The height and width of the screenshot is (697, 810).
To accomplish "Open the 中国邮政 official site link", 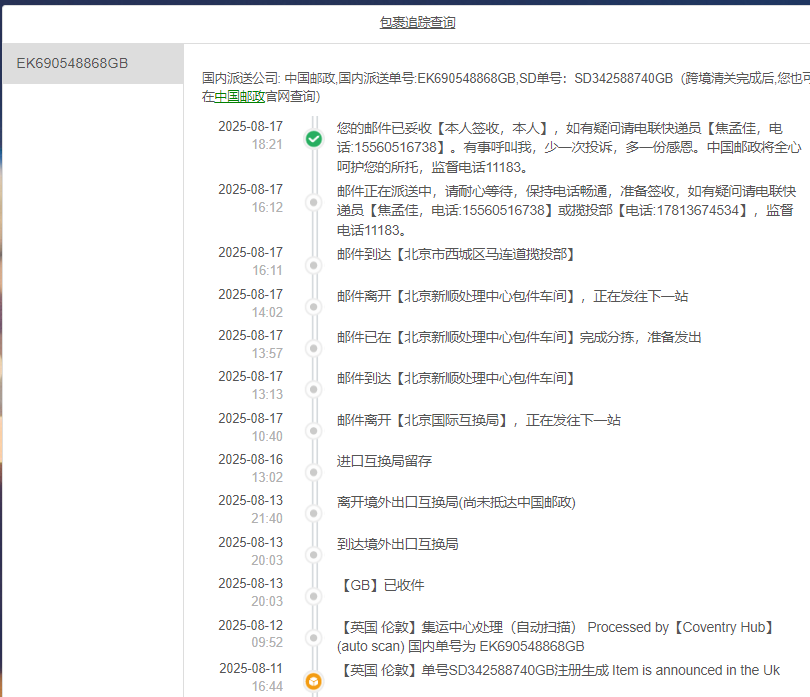I will click(x=240, y=97).
